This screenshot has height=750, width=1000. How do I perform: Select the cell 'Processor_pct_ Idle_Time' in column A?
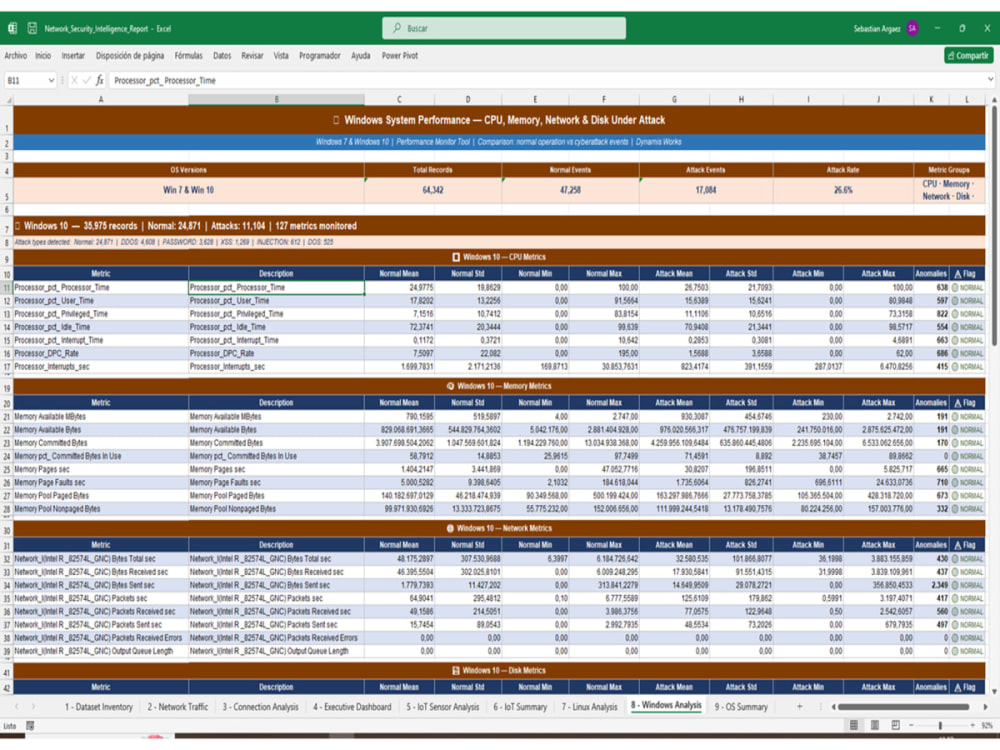click(x=101, y=327)
